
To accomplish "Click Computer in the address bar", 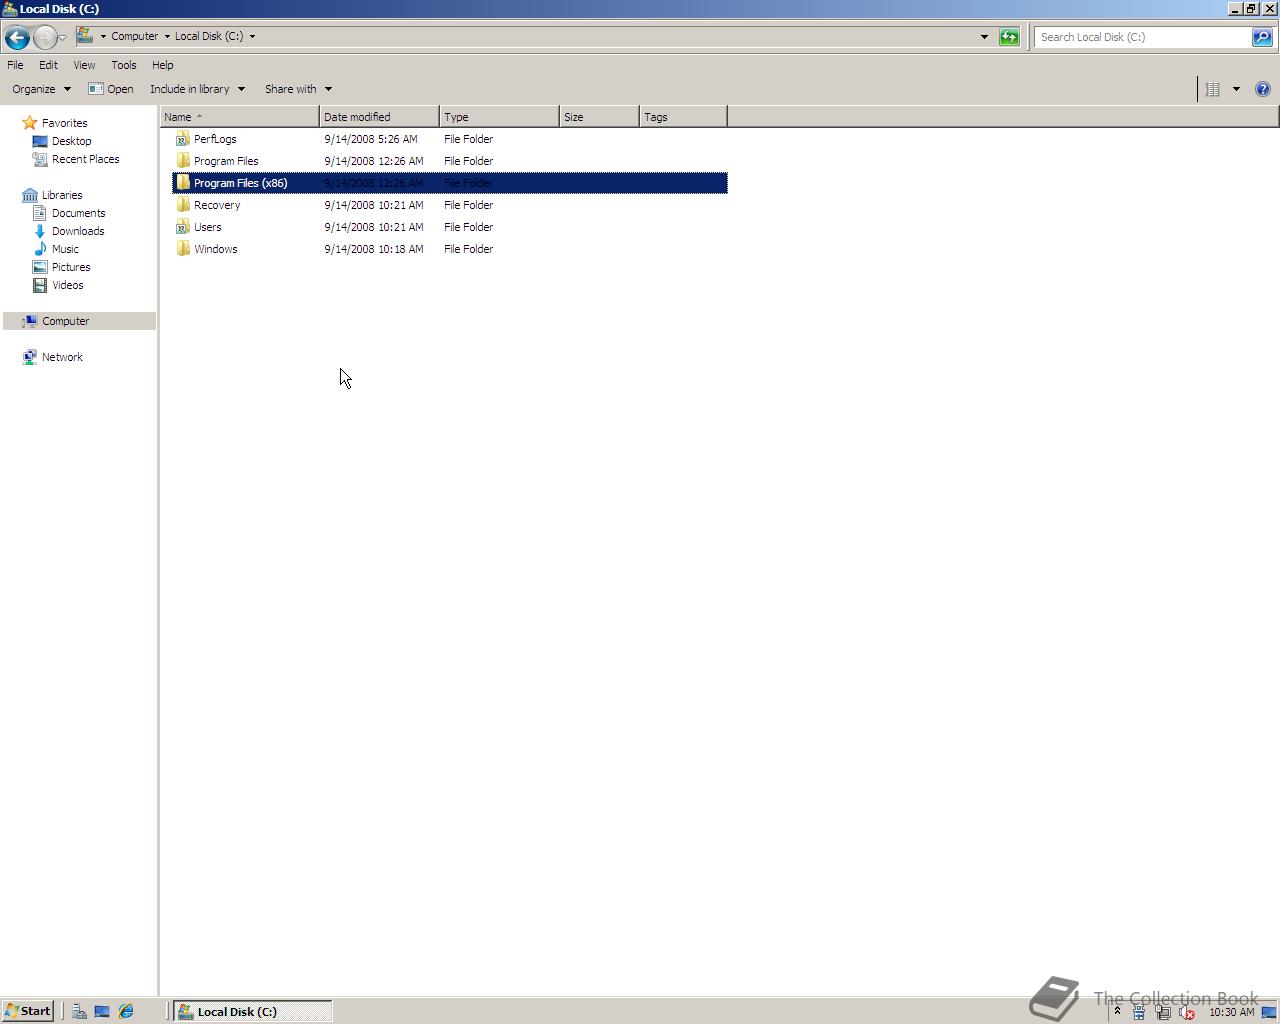I will (134, 36).
